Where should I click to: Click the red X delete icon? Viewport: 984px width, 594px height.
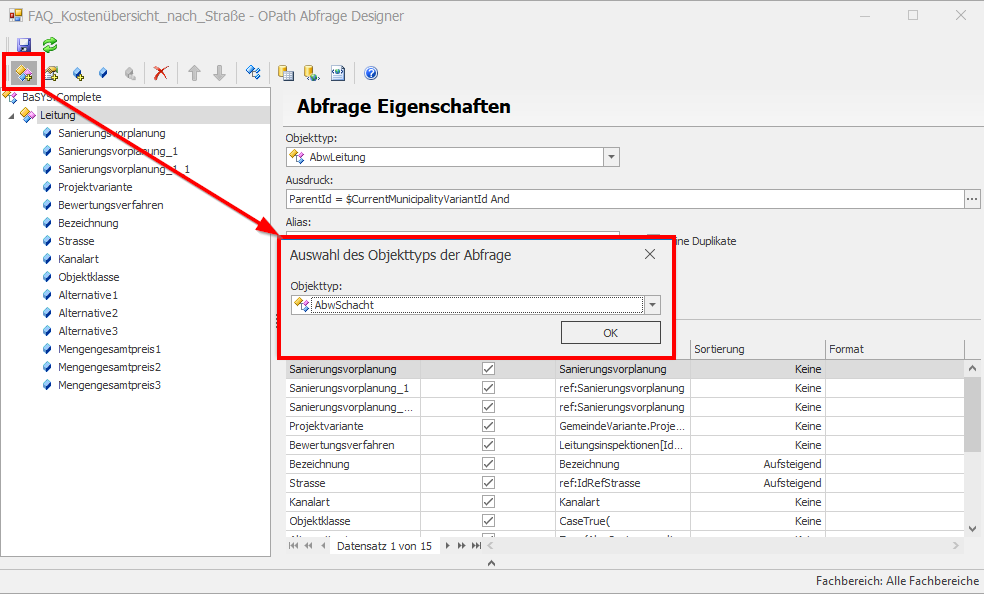tap(160, 73)
